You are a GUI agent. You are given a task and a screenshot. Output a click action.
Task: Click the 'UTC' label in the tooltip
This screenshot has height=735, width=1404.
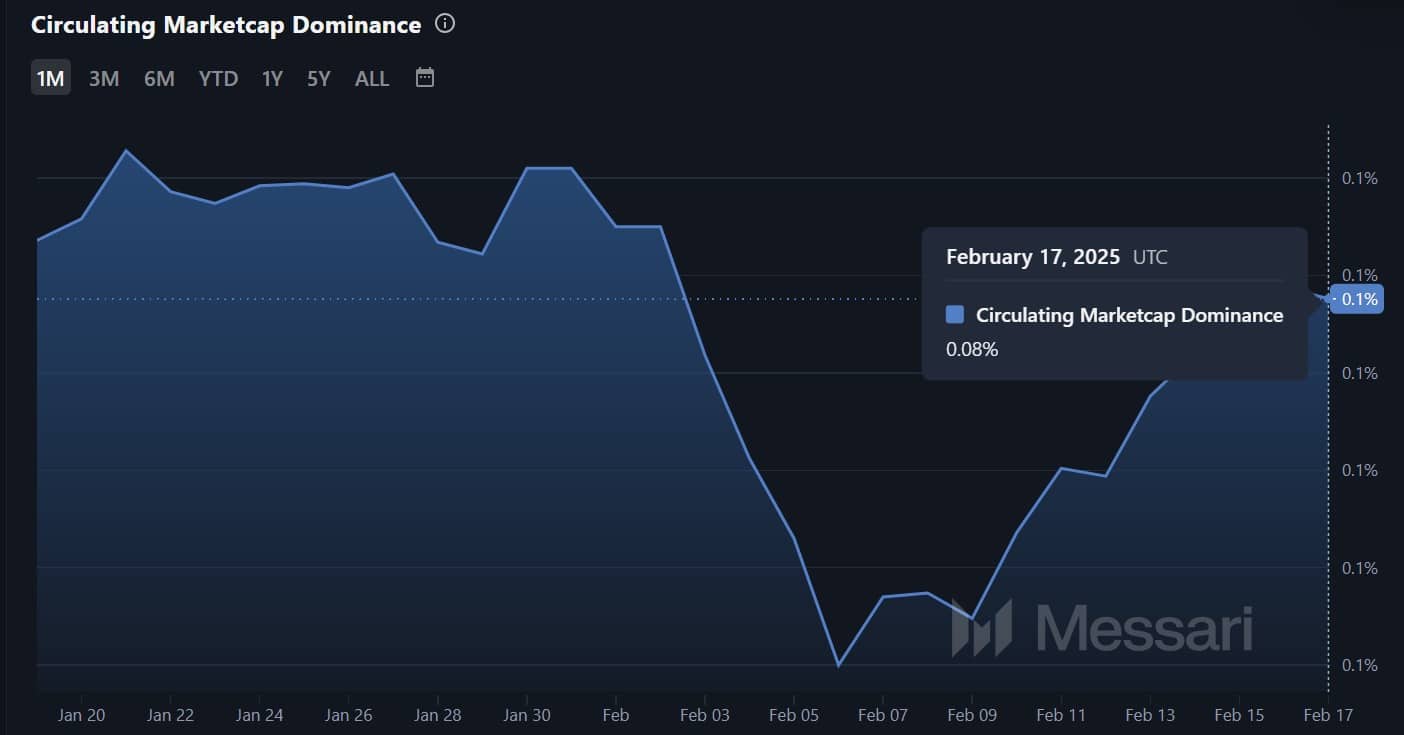[x=1150, y=257]
